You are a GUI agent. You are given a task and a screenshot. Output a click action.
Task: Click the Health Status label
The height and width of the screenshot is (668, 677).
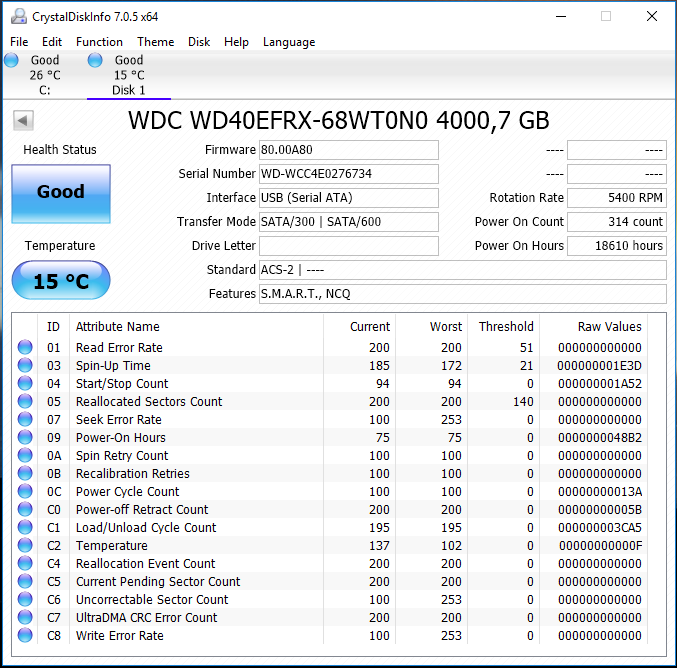pos(60,149)
